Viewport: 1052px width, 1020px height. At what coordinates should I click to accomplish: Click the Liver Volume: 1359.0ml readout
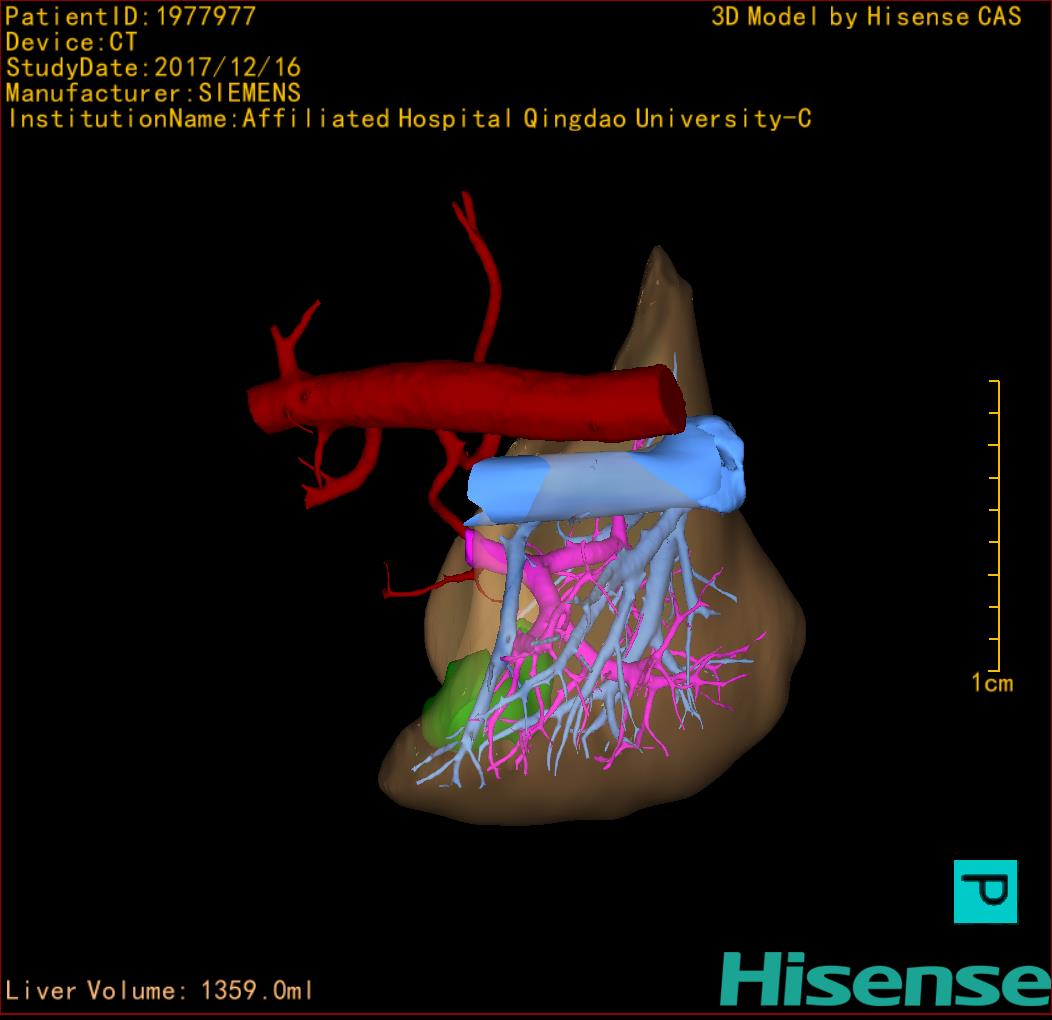(158, 990)
